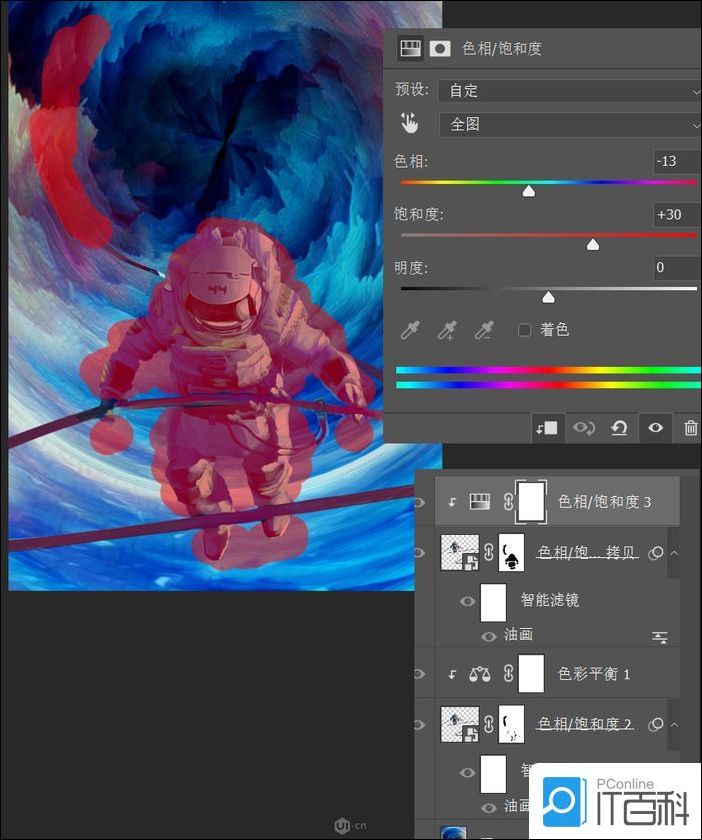Click the link chain icon on 色彩平衡 1
702x840 pixels.
pos(508,673)
